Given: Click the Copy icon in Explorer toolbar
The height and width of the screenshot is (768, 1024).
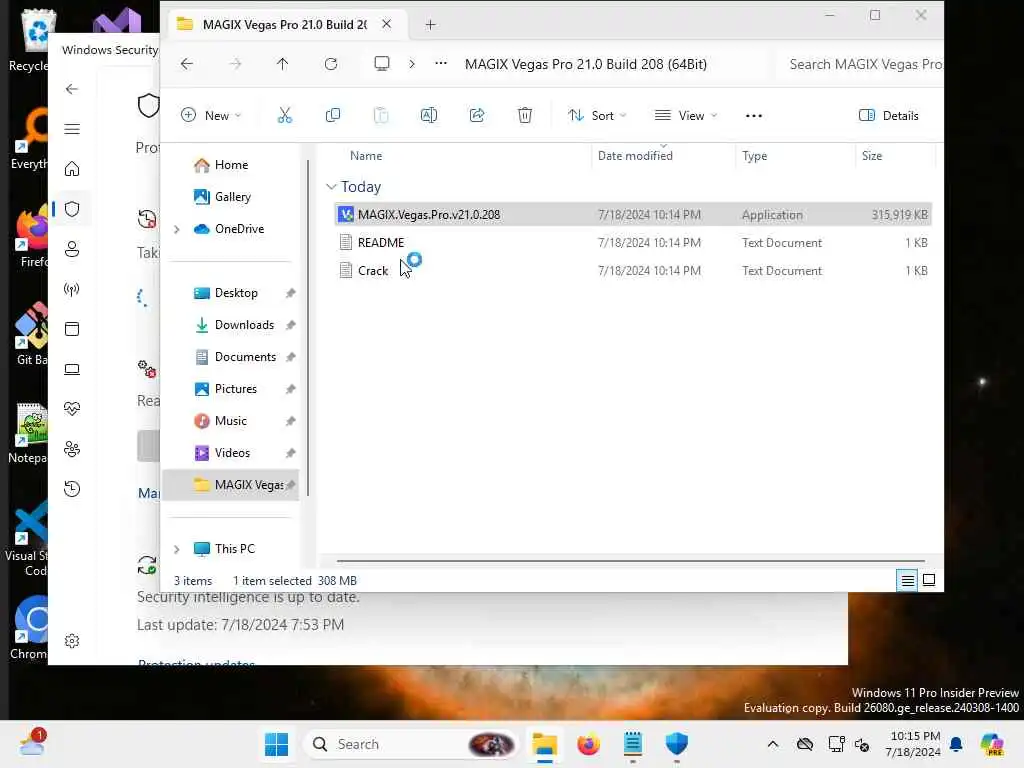Looking at the screenshot, I should 332,116.
